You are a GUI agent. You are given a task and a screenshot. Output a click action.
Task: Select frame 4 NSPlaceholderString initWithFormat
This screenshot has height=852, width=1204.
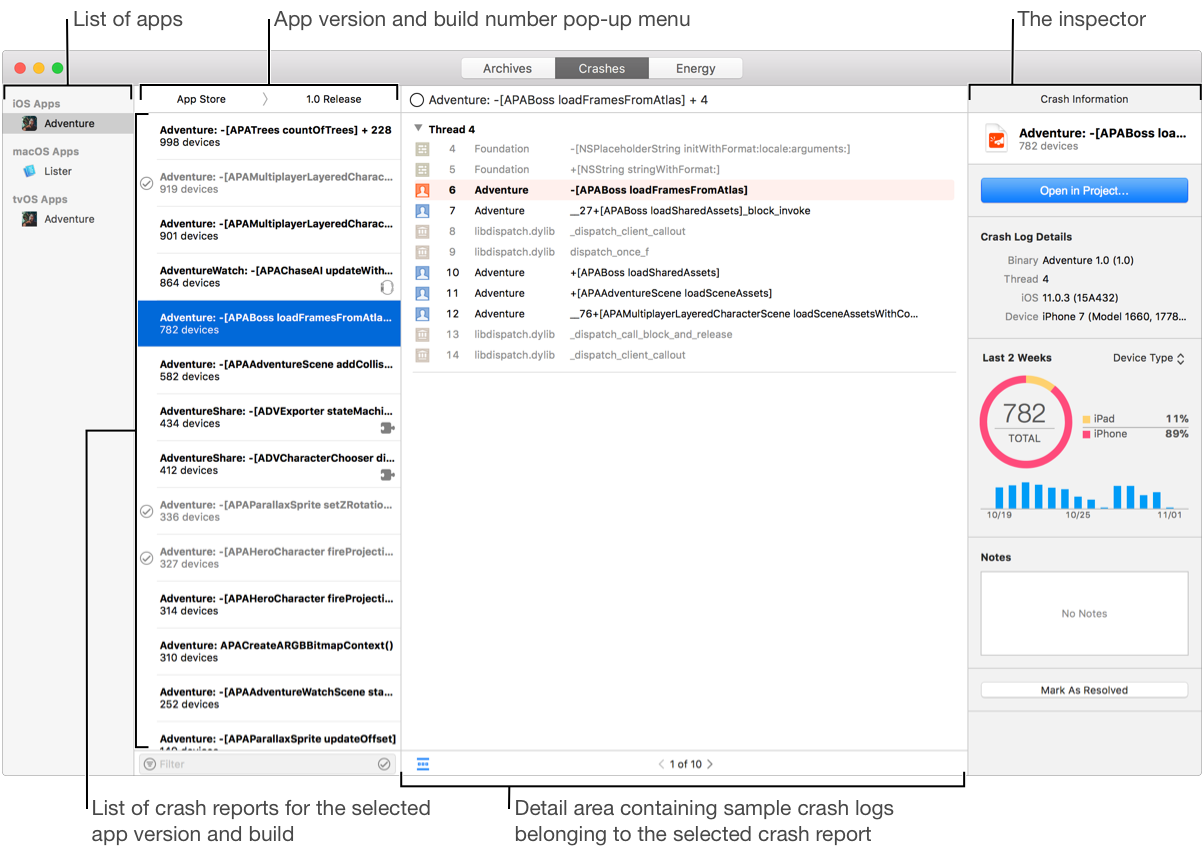point(684,148)
